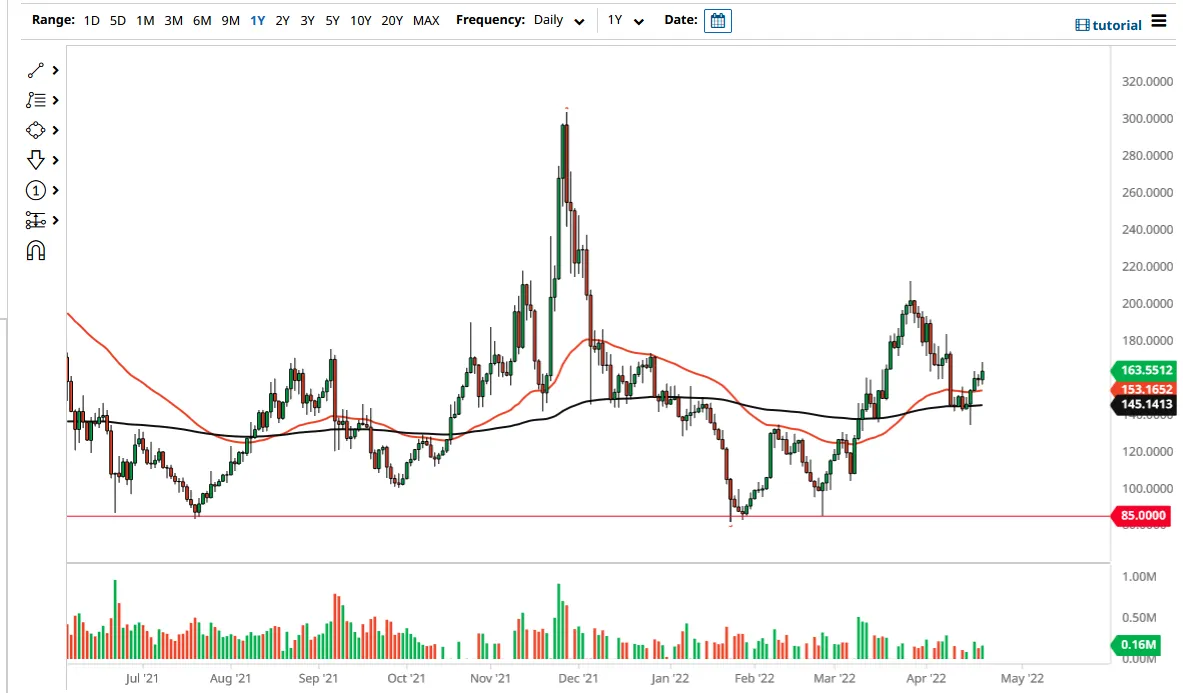This screenshot has height=693, width=1183.
Task: Click the 153.1652 red moving average label
Action: point(1144,389)
